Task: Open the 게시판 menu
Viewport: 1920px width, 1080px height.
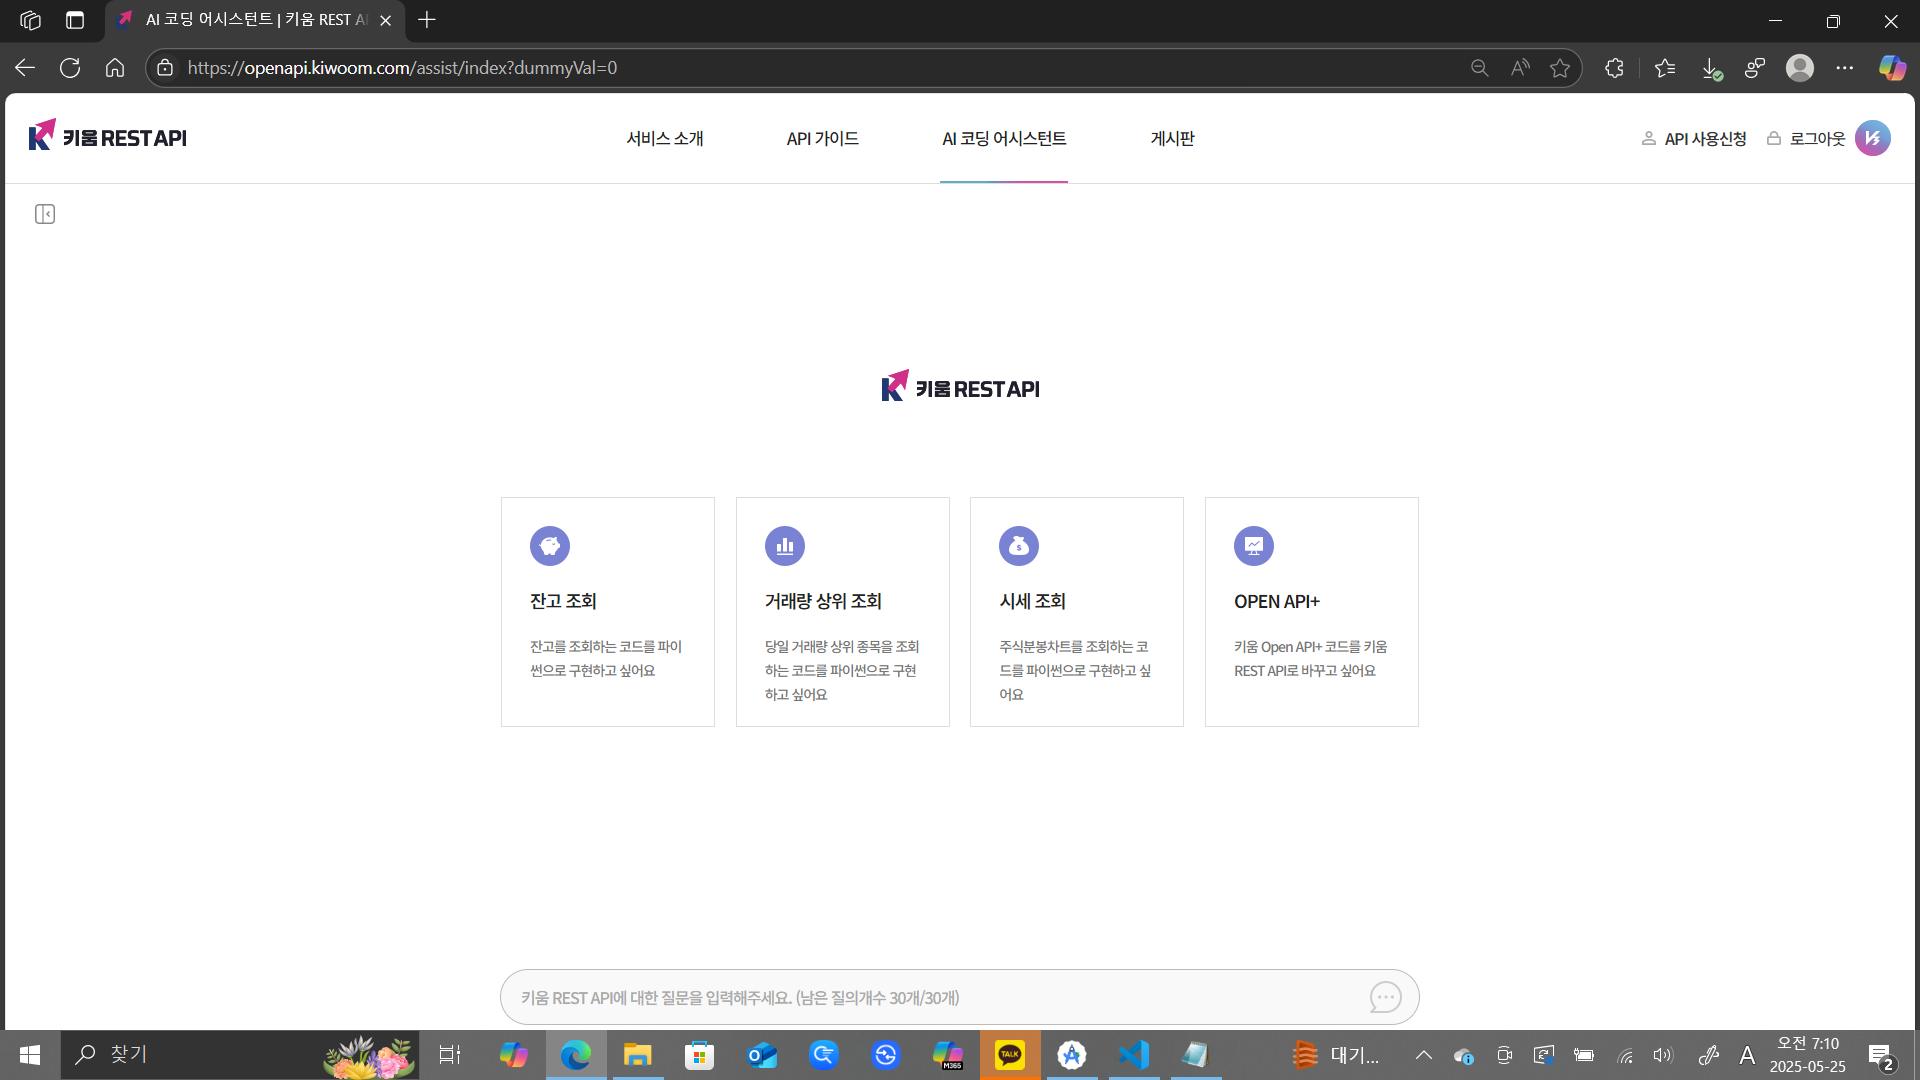Action: (x=1173, y=139)
